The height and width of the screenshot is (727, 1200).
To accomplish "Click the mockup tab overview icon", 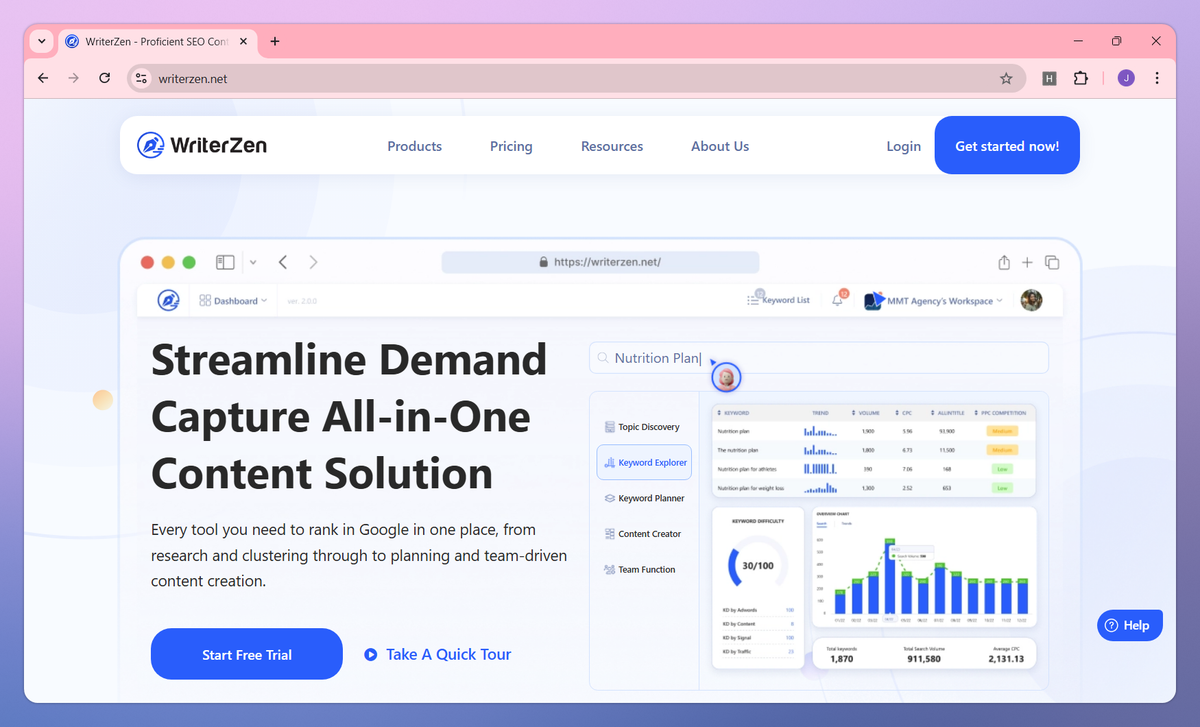I will click(1052, 262).
